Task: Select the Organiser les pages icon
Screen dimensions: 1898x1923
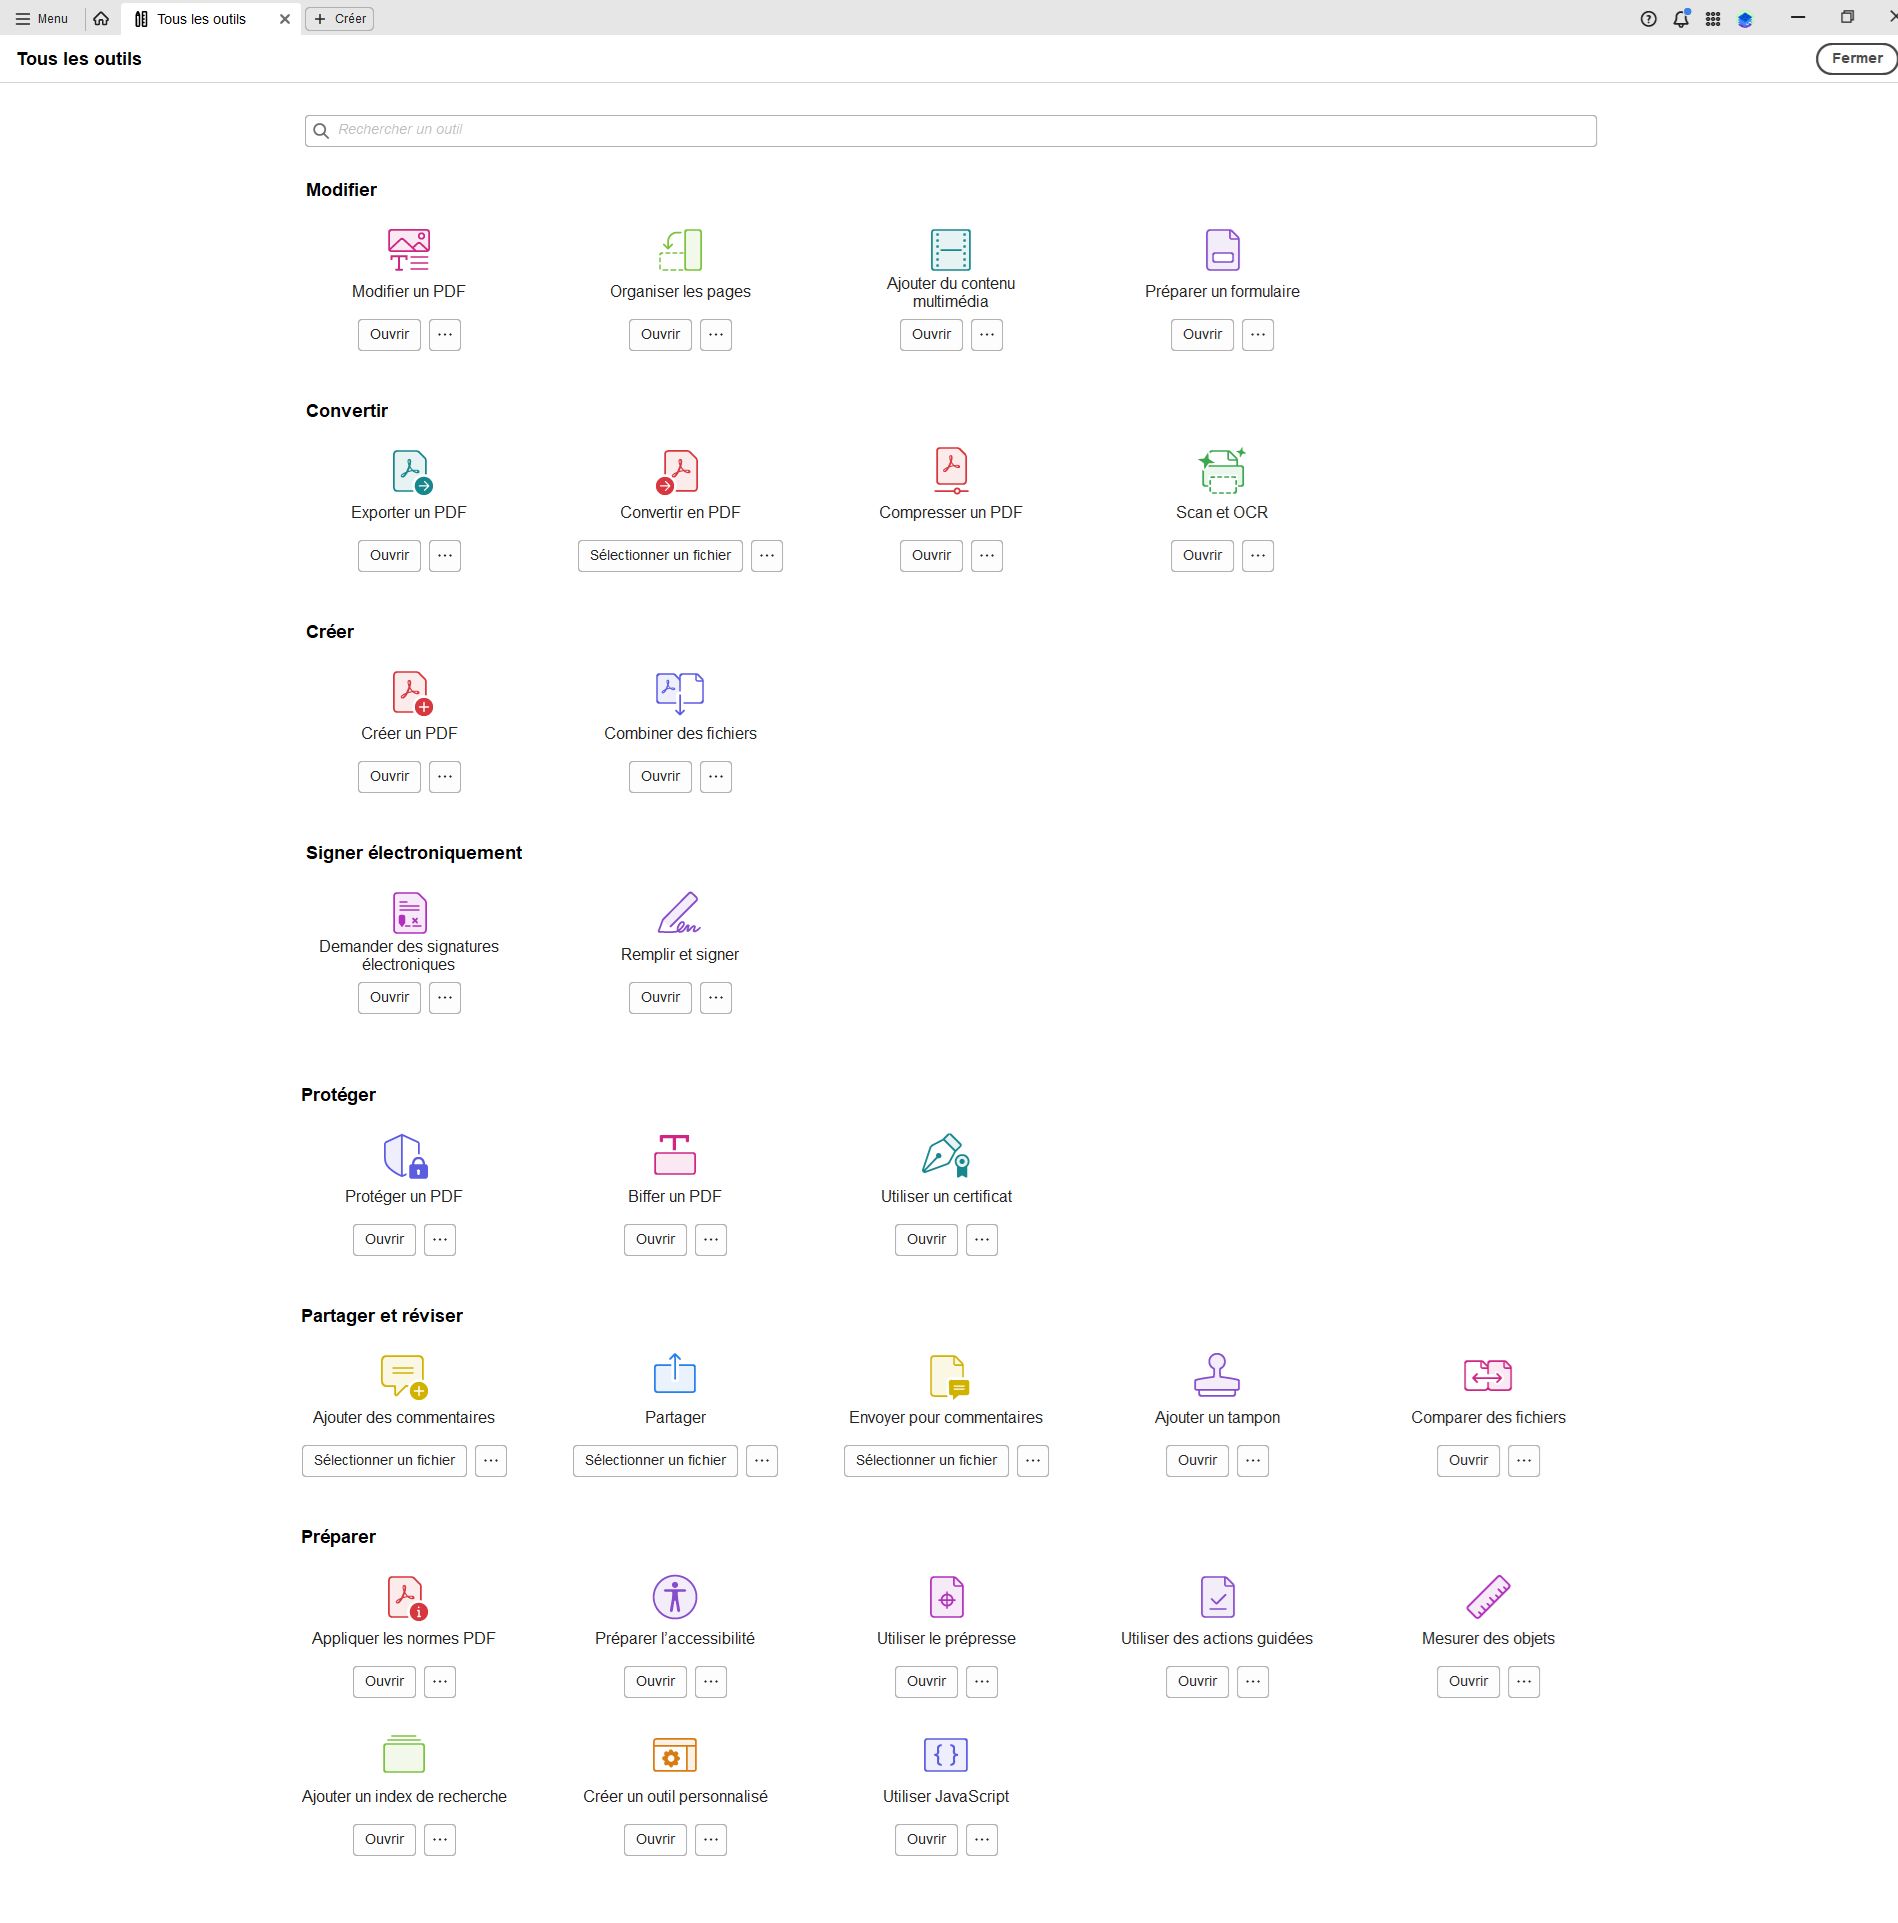Action: [x=679, y=250]
